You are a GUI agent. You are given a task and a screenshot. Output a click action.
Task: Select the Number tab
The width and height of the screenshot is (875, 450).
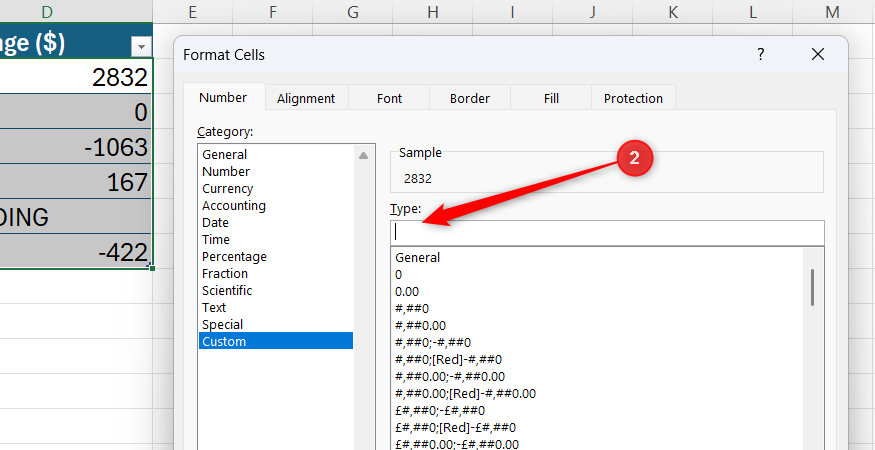point(223,97)
